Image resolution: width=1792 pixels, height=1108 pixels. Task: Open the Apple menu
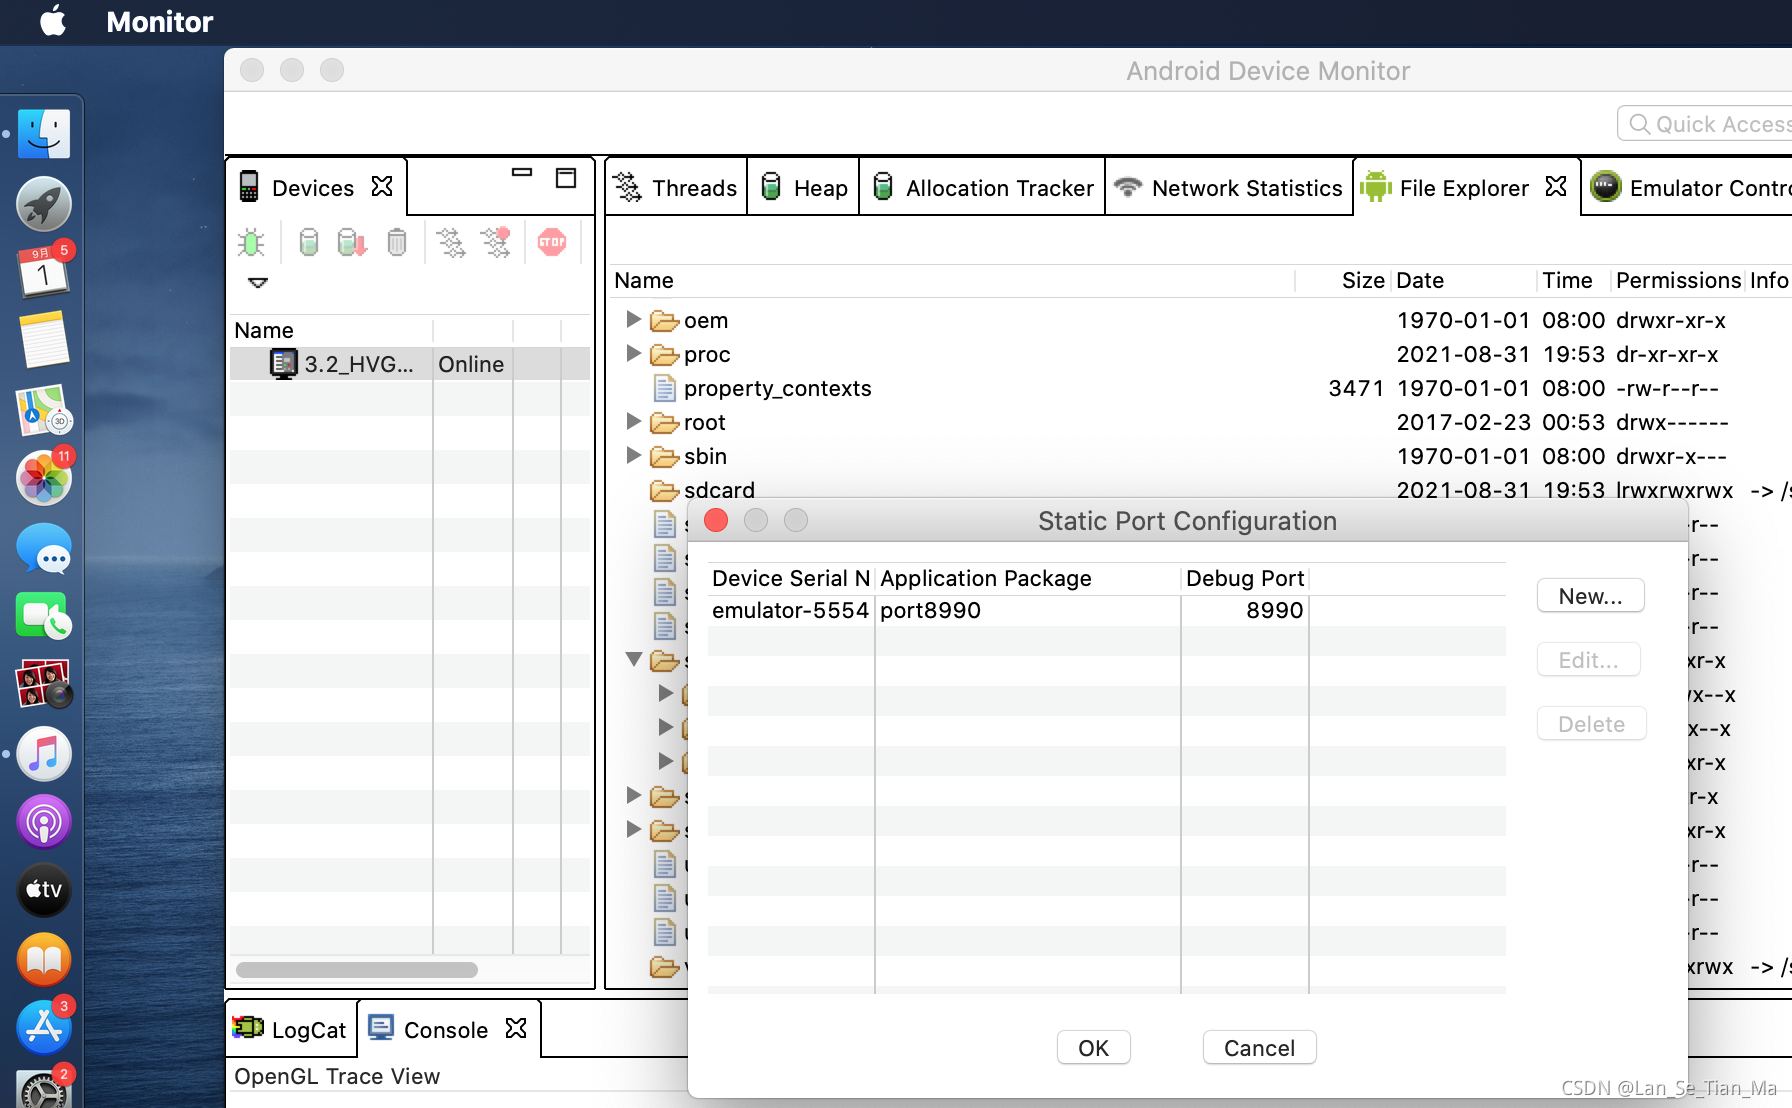pos(52,21)
